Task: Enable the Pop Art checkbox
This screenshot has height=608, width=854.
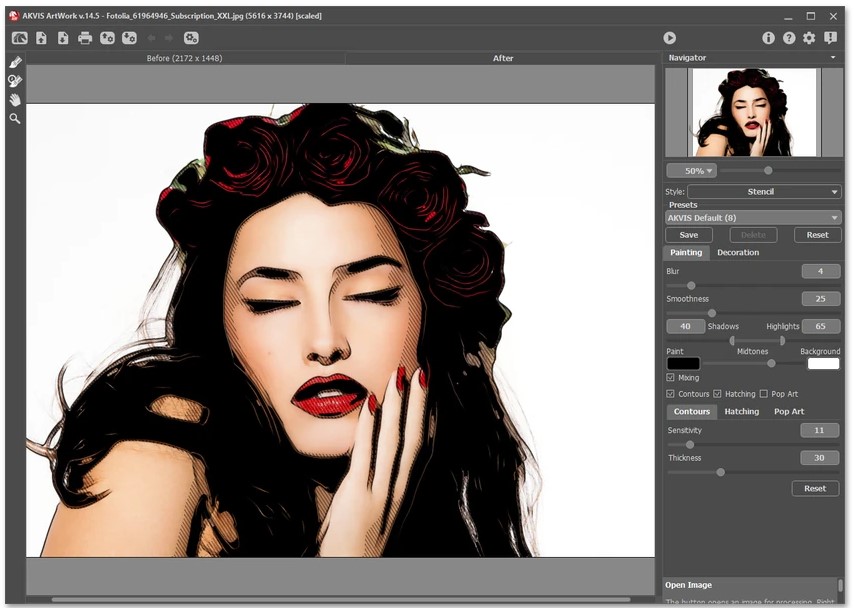Action: (764, 394)
